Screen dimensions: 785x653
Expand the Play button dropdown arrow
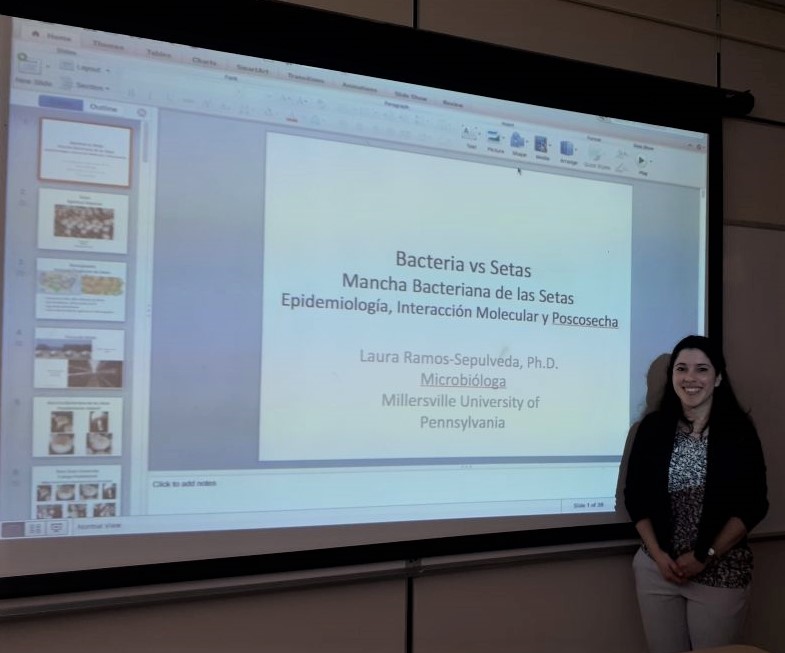click(x=651, y=161)
